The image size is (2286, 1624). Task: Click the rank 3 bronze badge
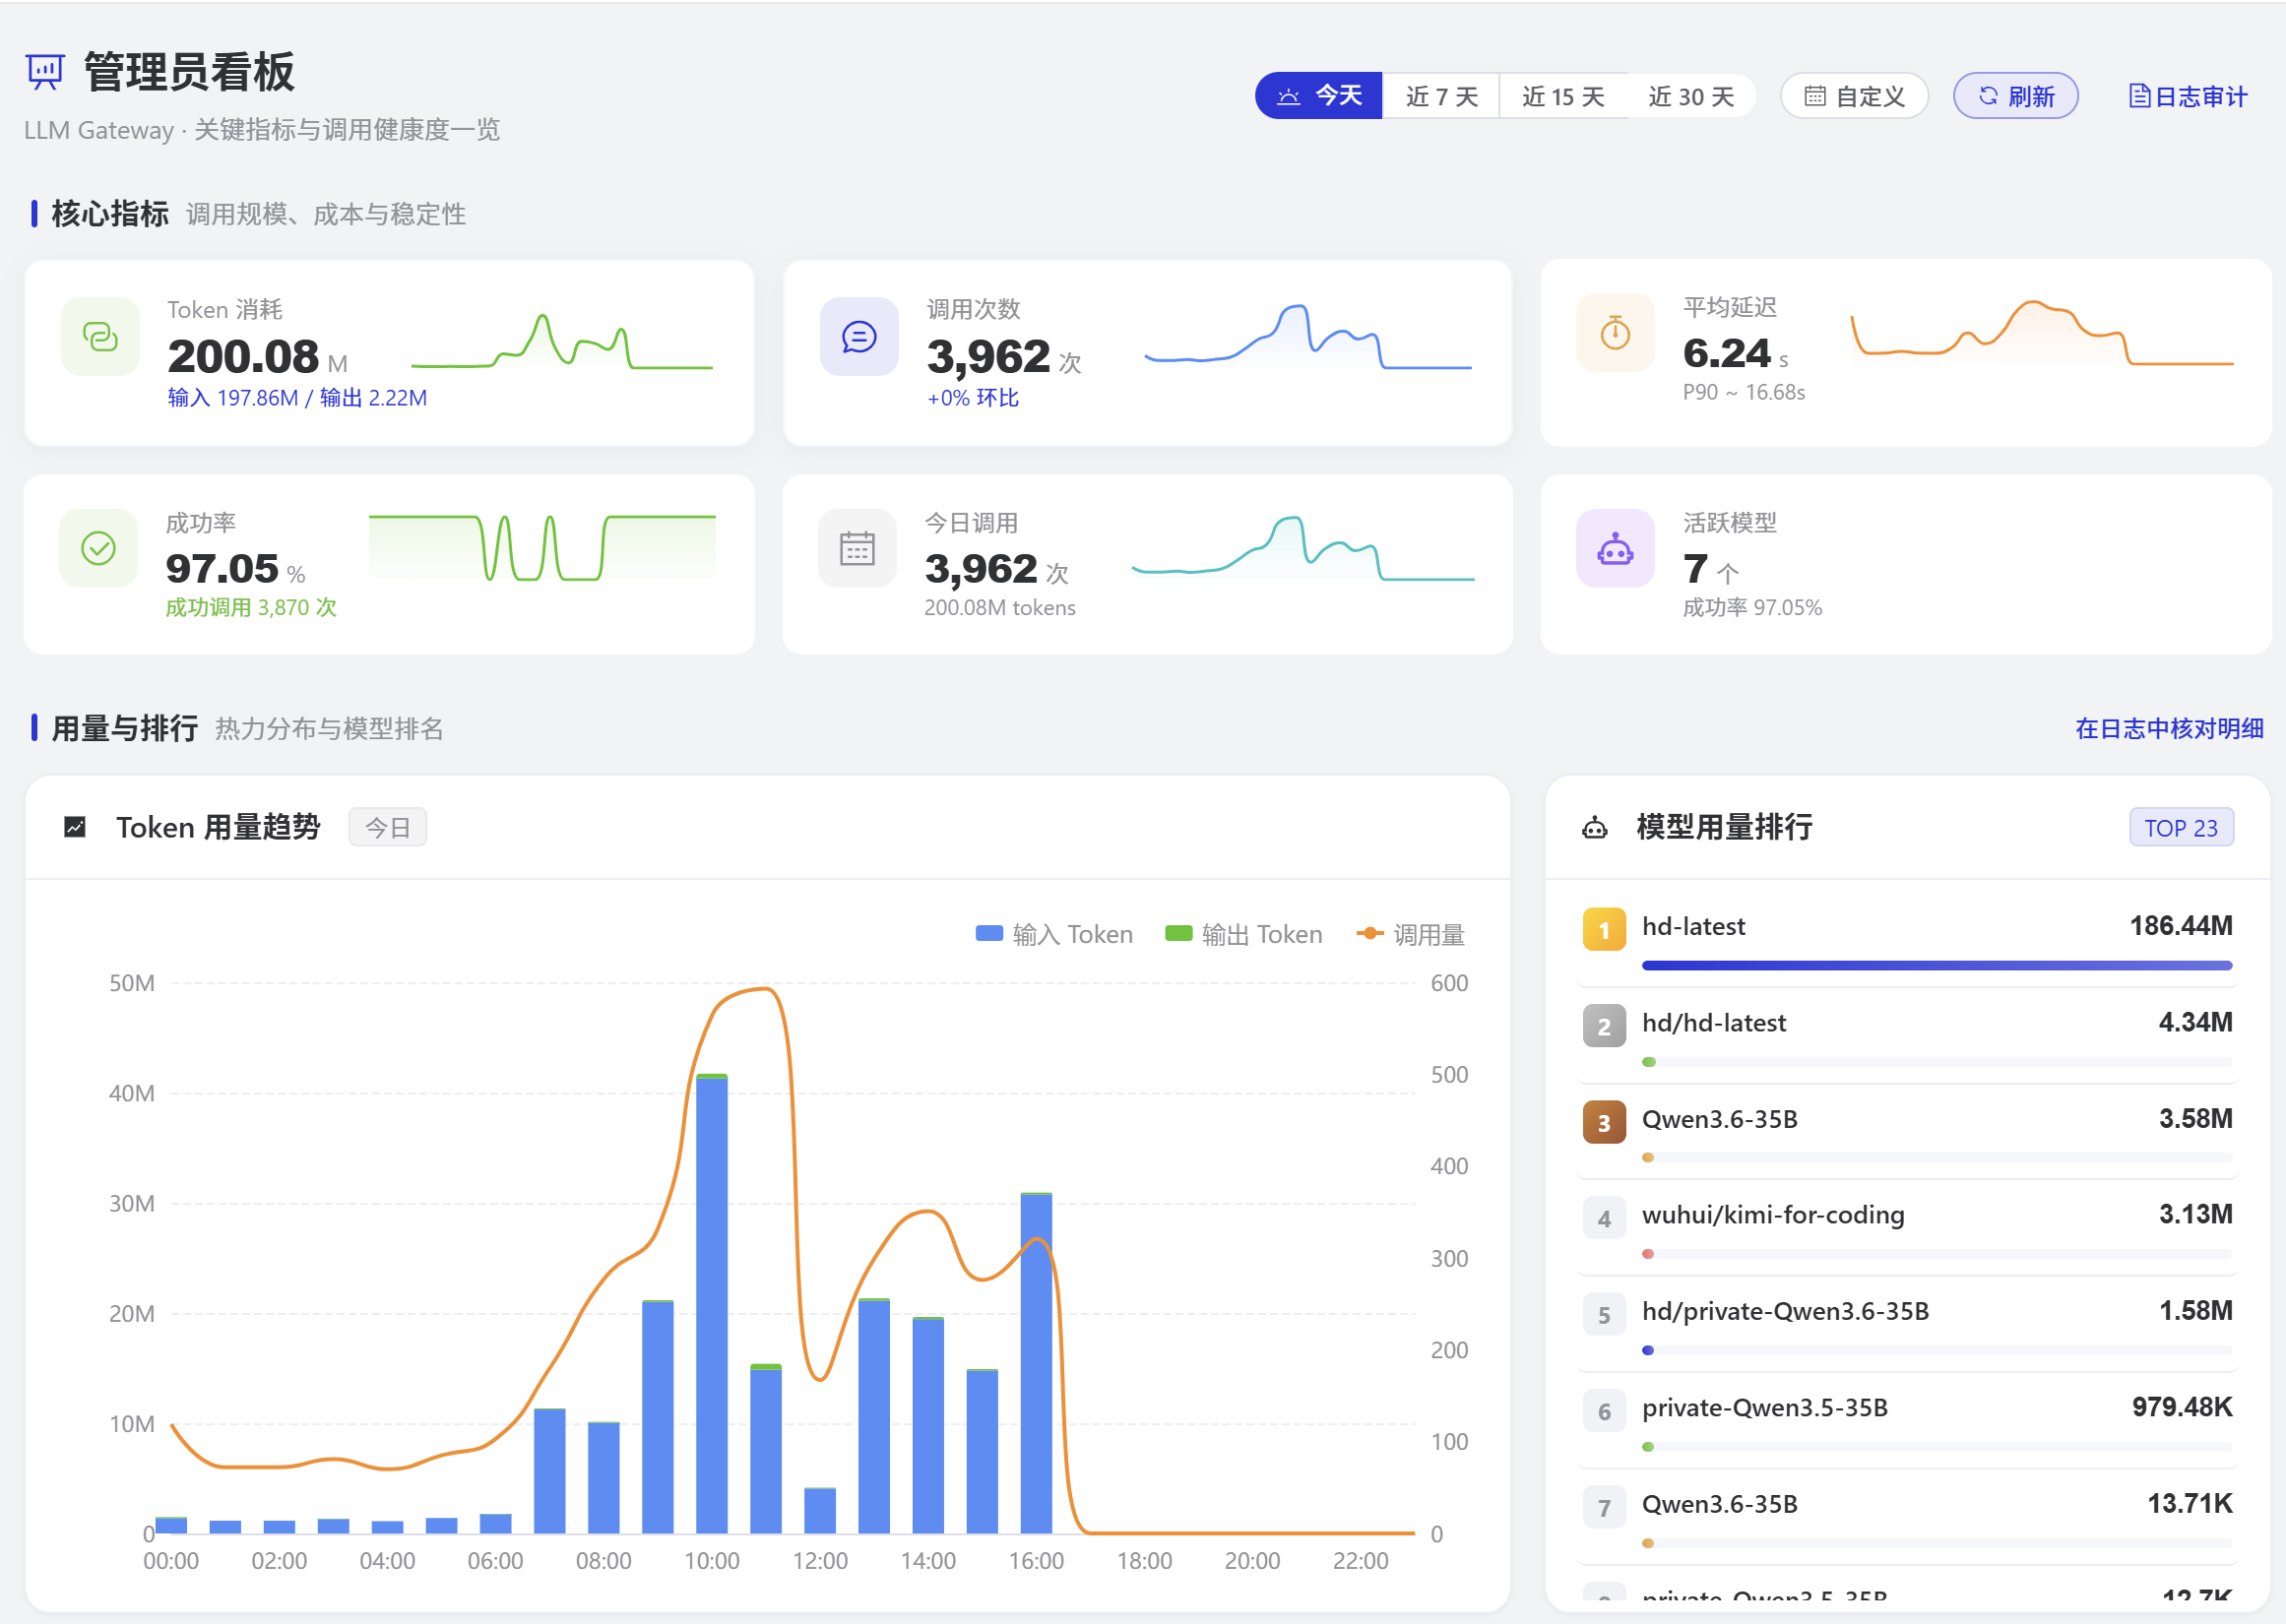[1604, 1122]
